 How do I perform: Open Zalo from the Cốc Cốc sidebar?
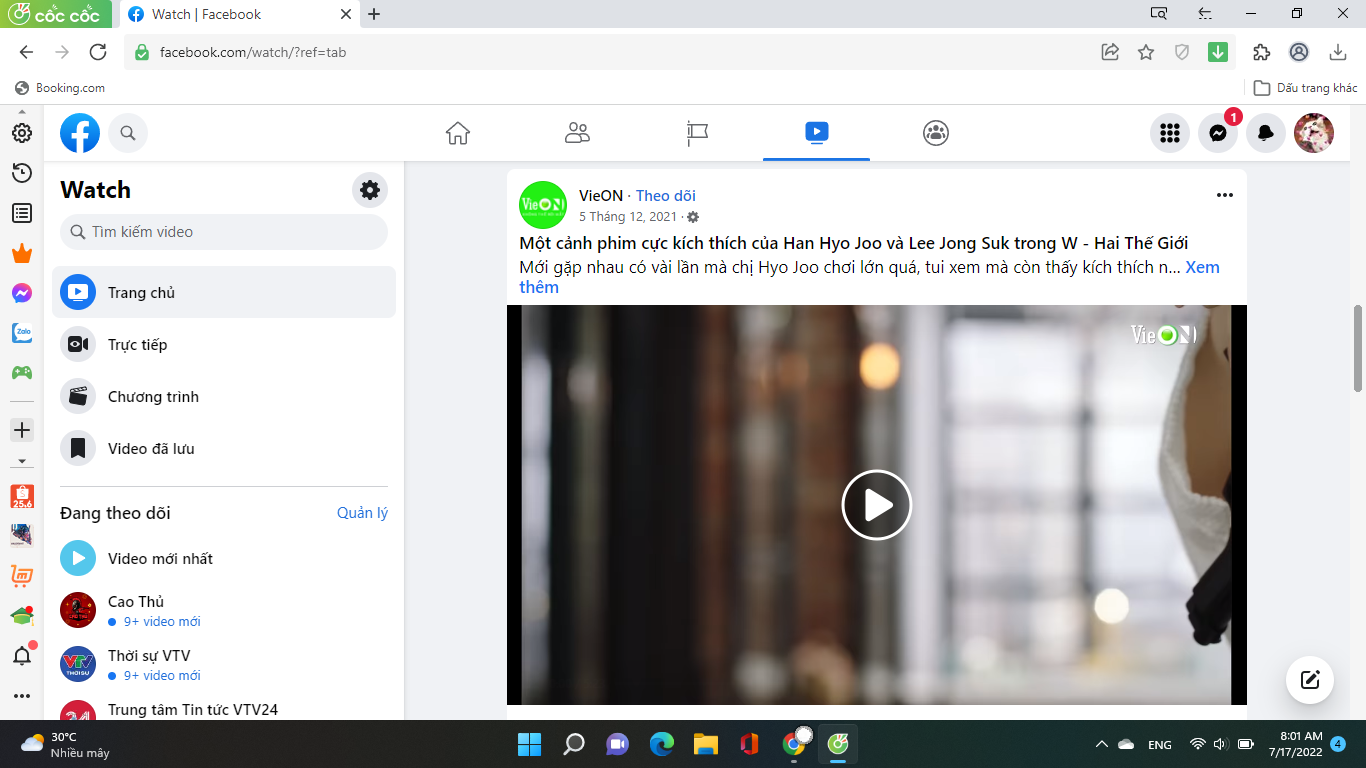(21, 333)
